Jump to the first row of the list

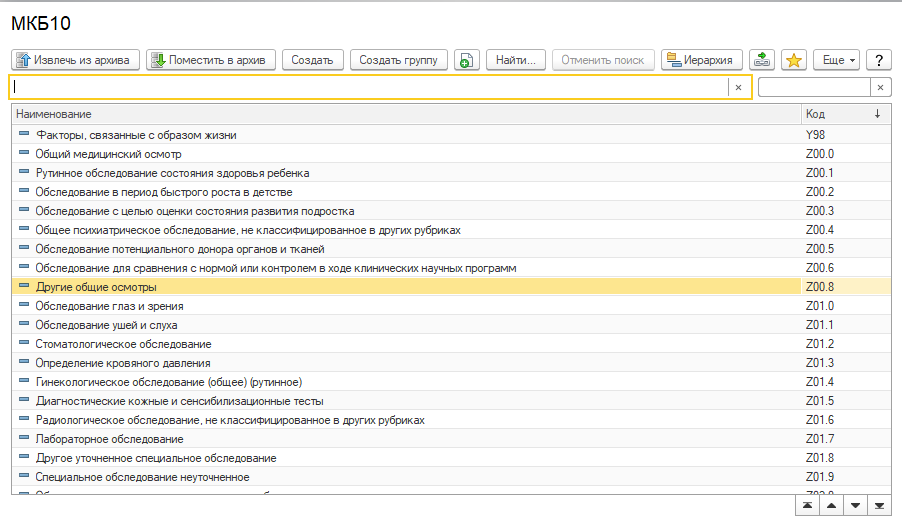(807, 506)
